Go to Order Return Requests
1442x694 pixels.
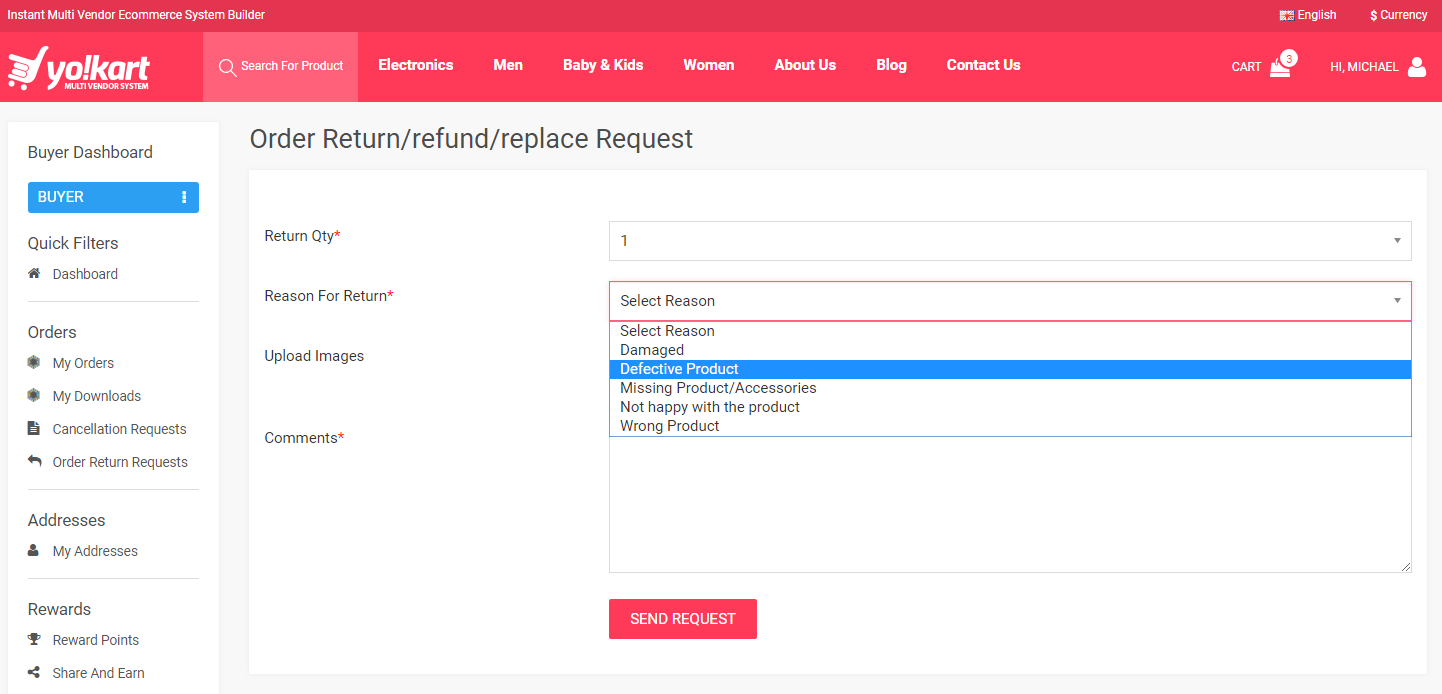[x=119, y=462]
